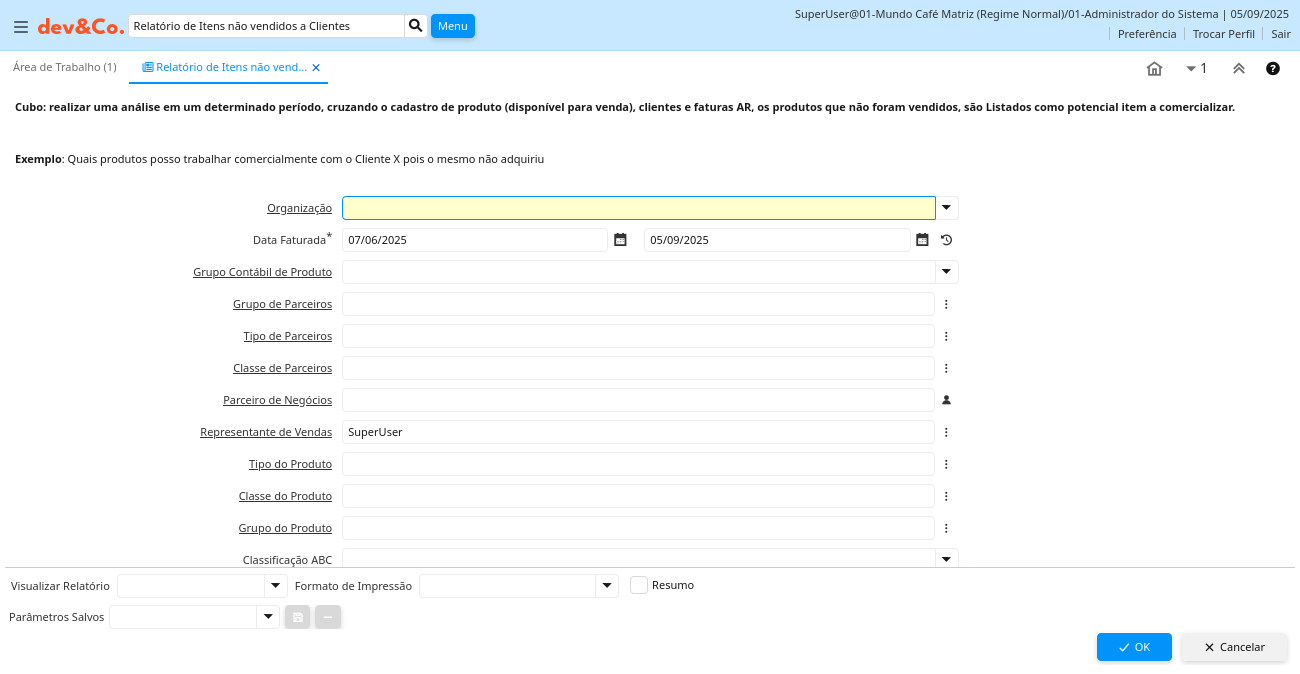Screen dimensions: 1300x674
Task: Open the Formato de Impressão dropdown
Action: point(607,586)
